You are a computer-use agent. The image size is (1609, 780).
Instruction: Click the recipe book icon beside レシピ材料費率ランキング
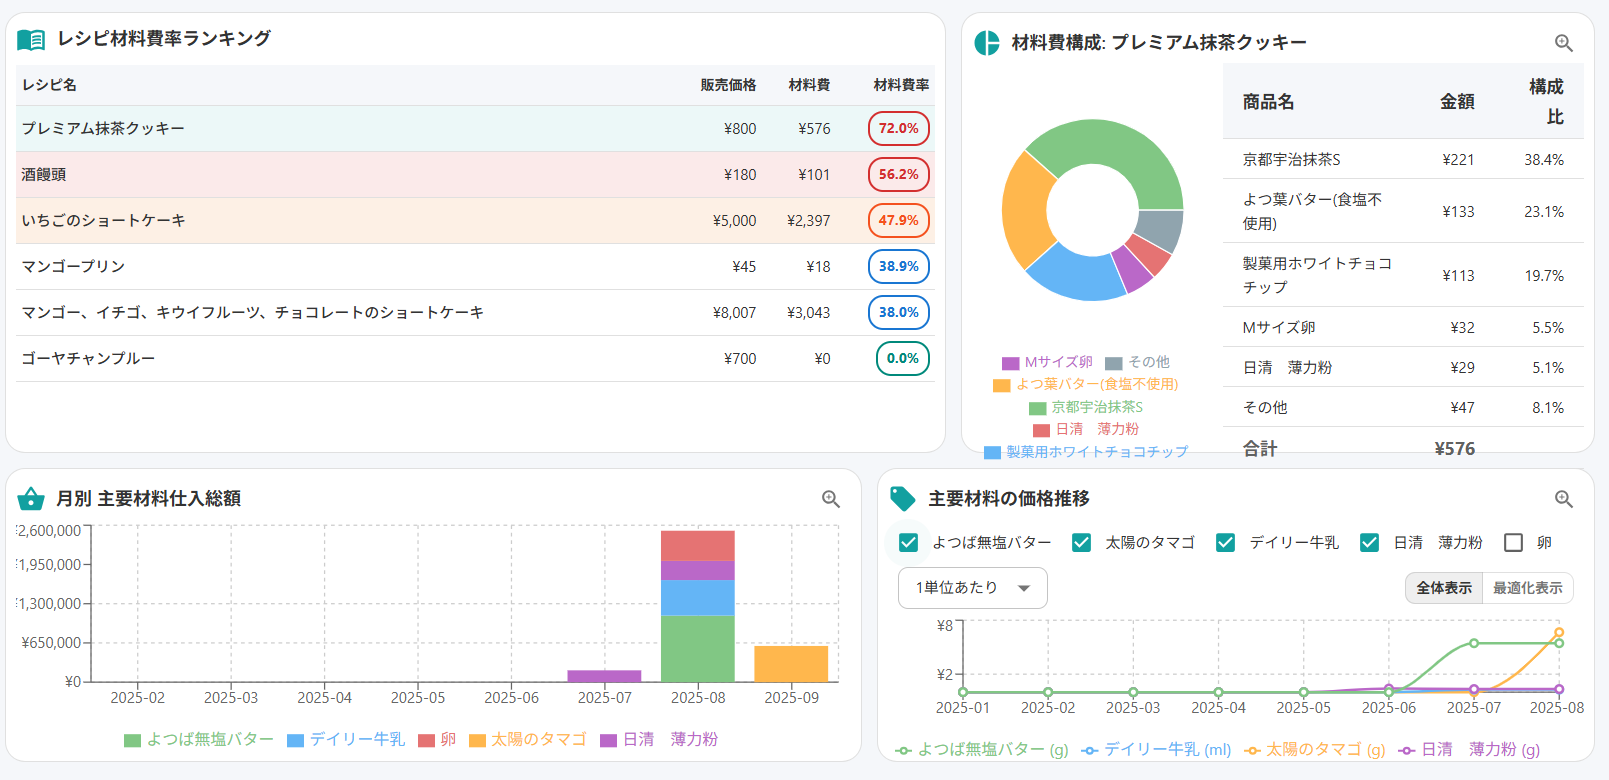tap(31, 39)
